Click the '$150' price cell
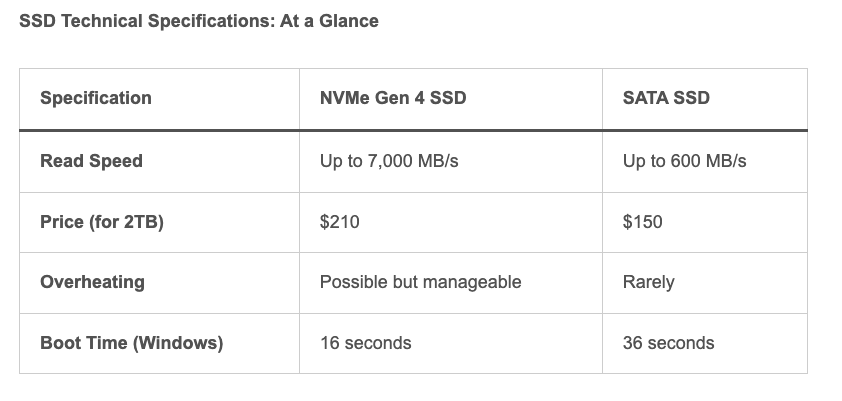The image size is (842, 401). coord(642,222)
